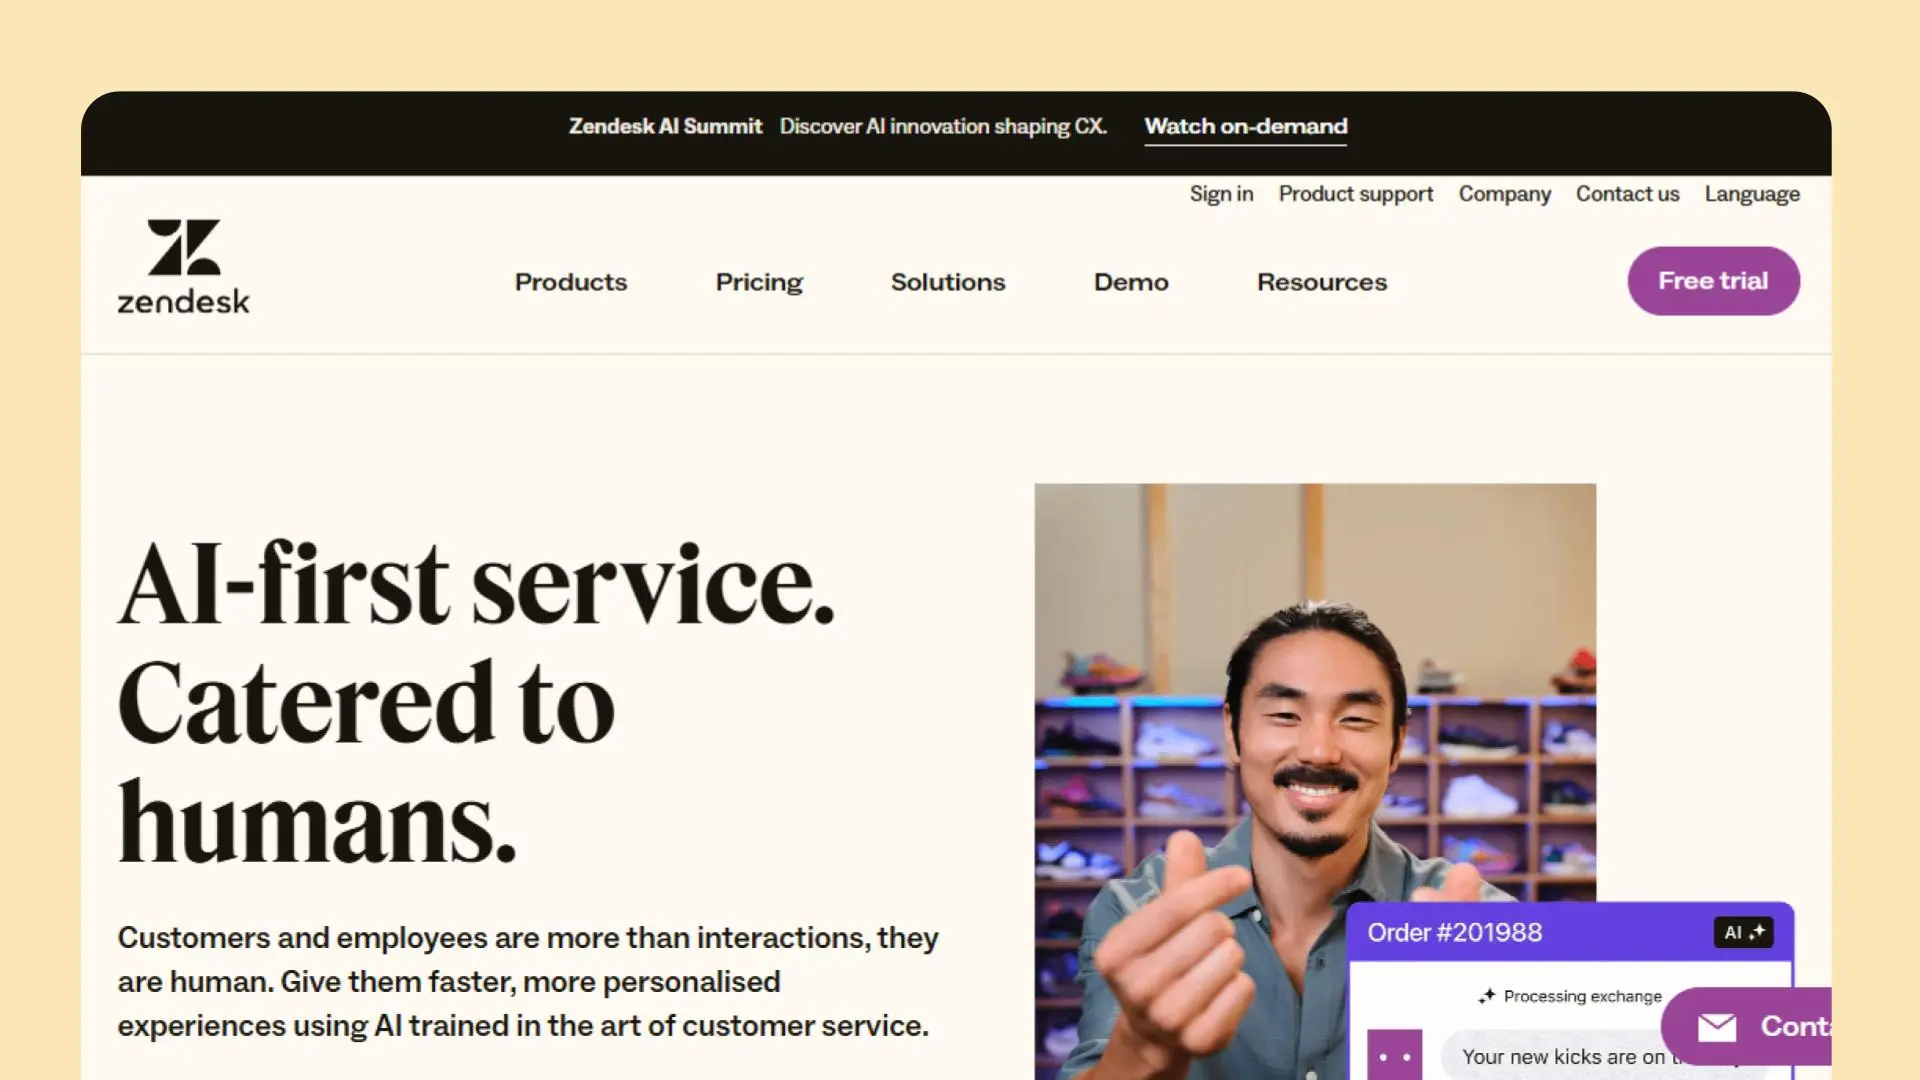Viewport: 1920px width, 1080px height.
Task: Click the purple chatbot avatar icon
Action: coord(1394,1055)
